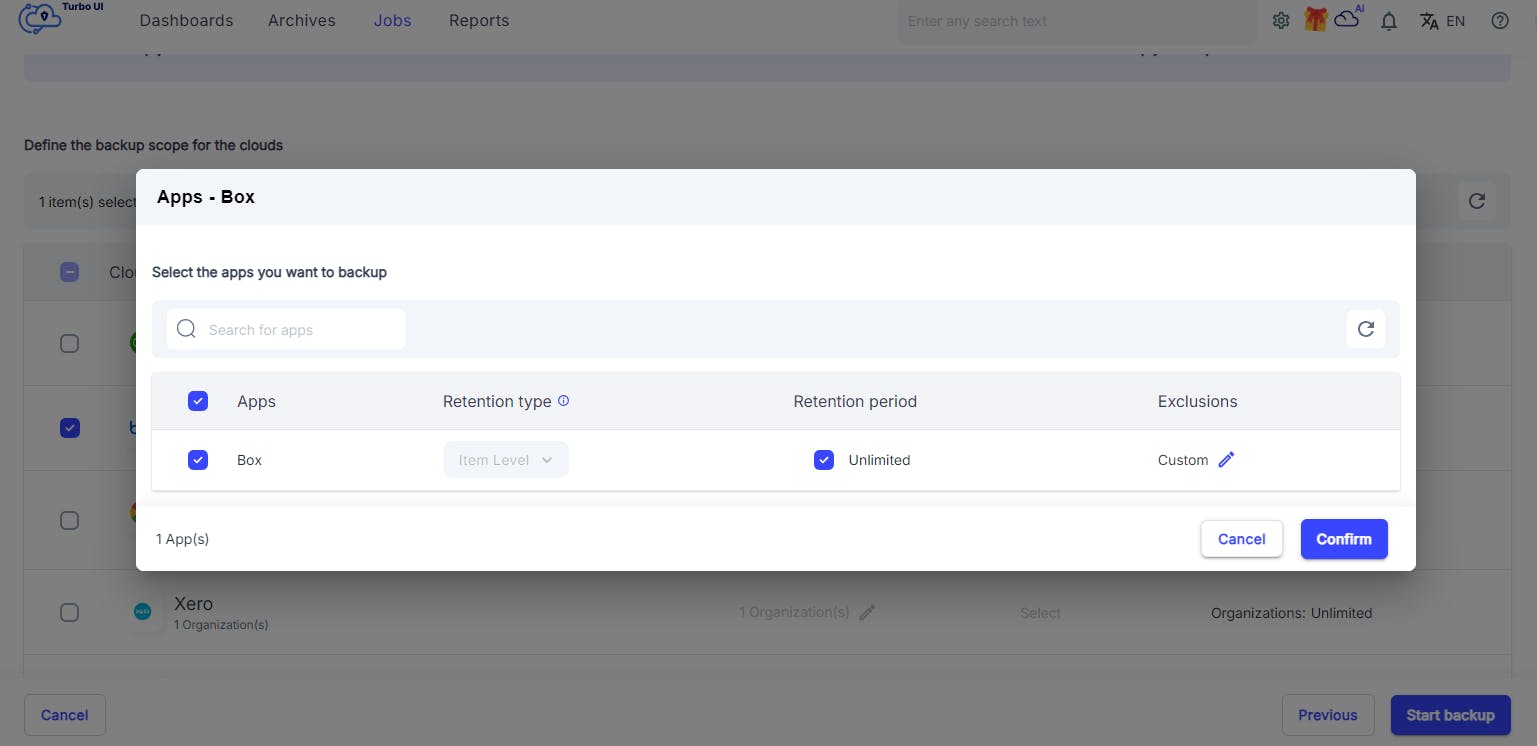Click the magnifier icon in apps search

186,329
